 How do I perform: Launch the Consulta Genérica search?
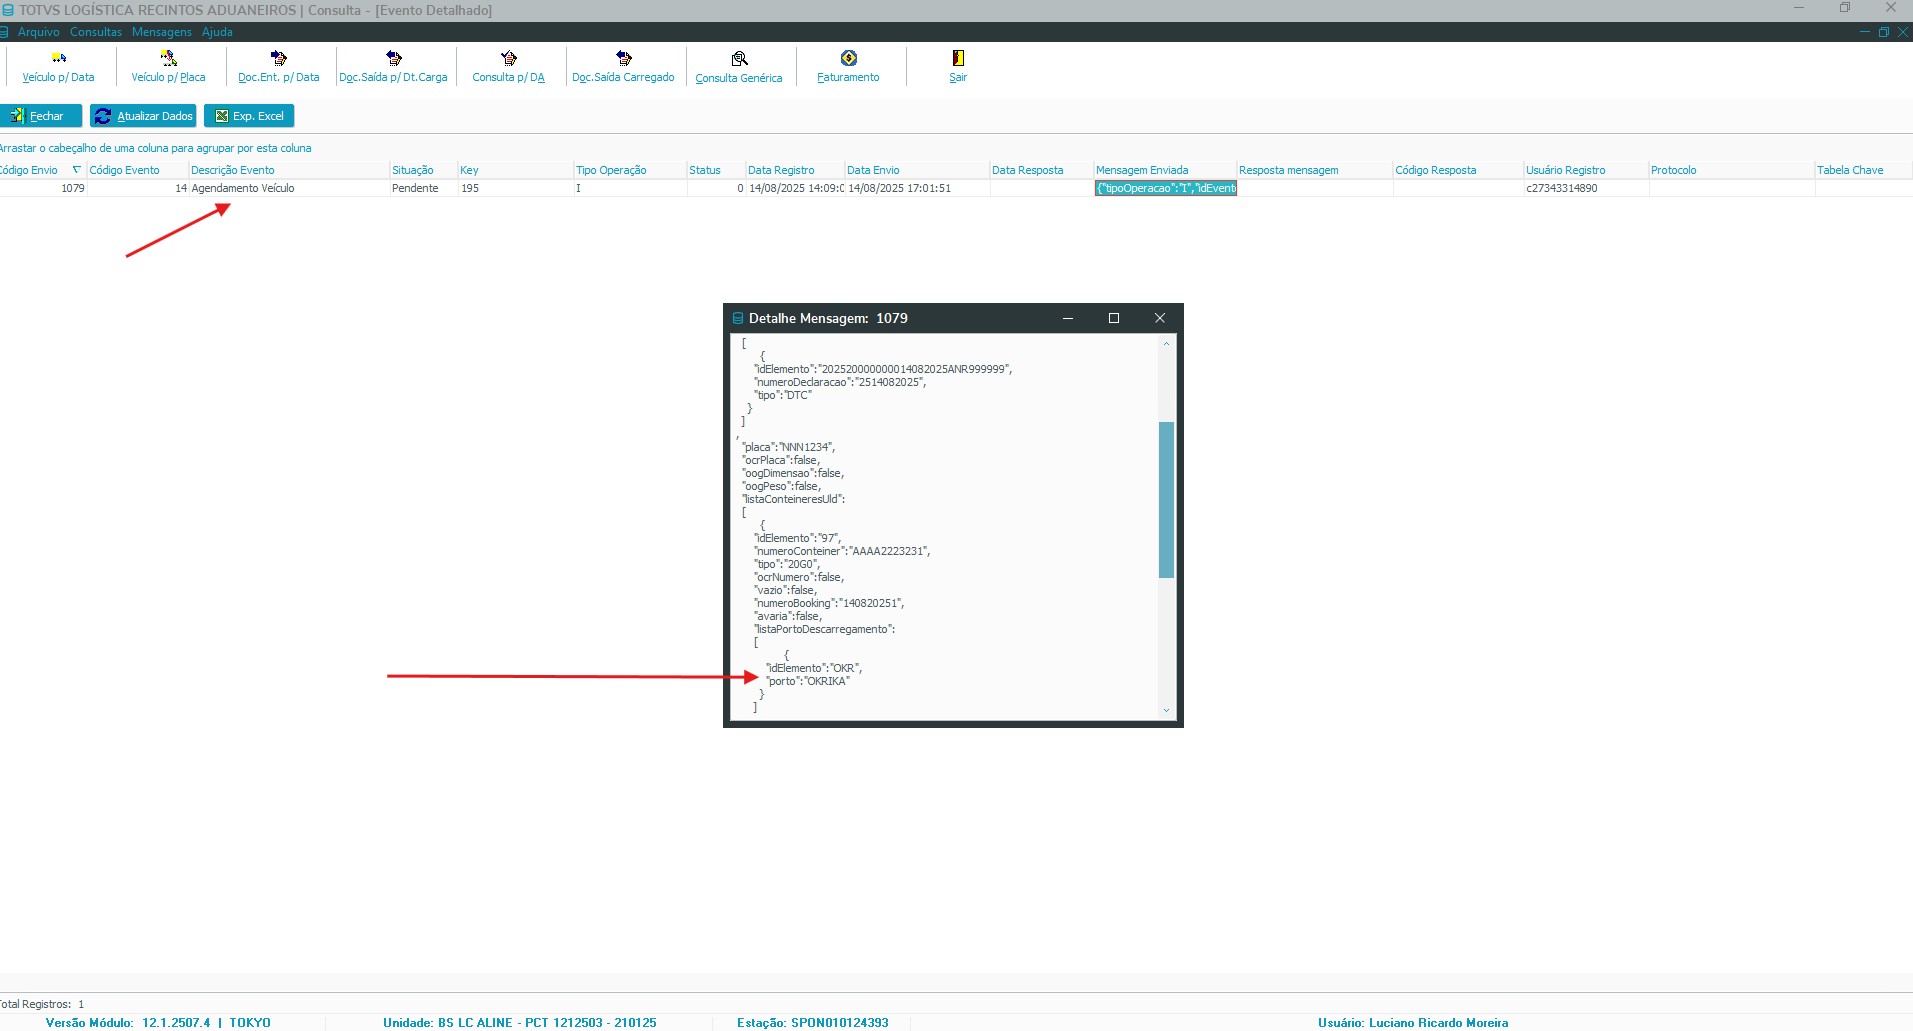(x=739, y=67)
